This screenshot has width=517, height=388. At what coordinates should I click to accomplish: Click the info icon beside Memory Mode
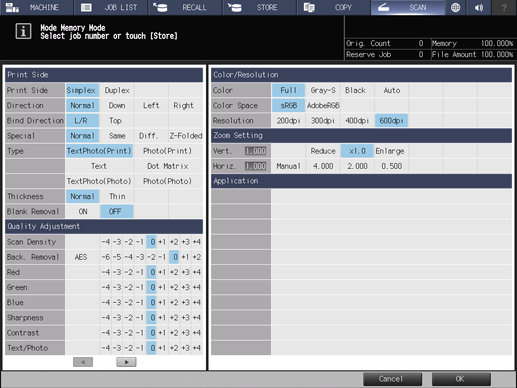23,31
